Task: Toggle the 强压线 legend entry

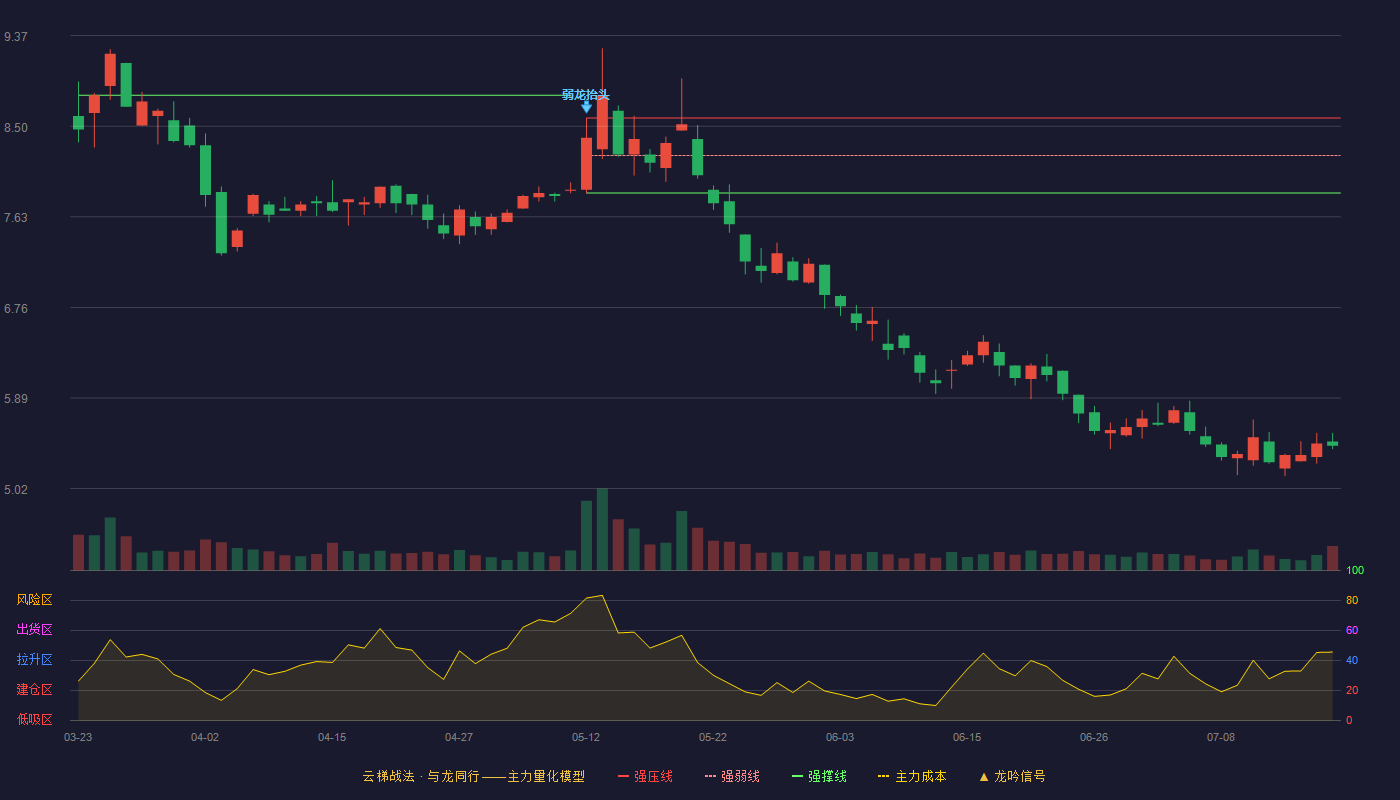Action: (645, 776)
